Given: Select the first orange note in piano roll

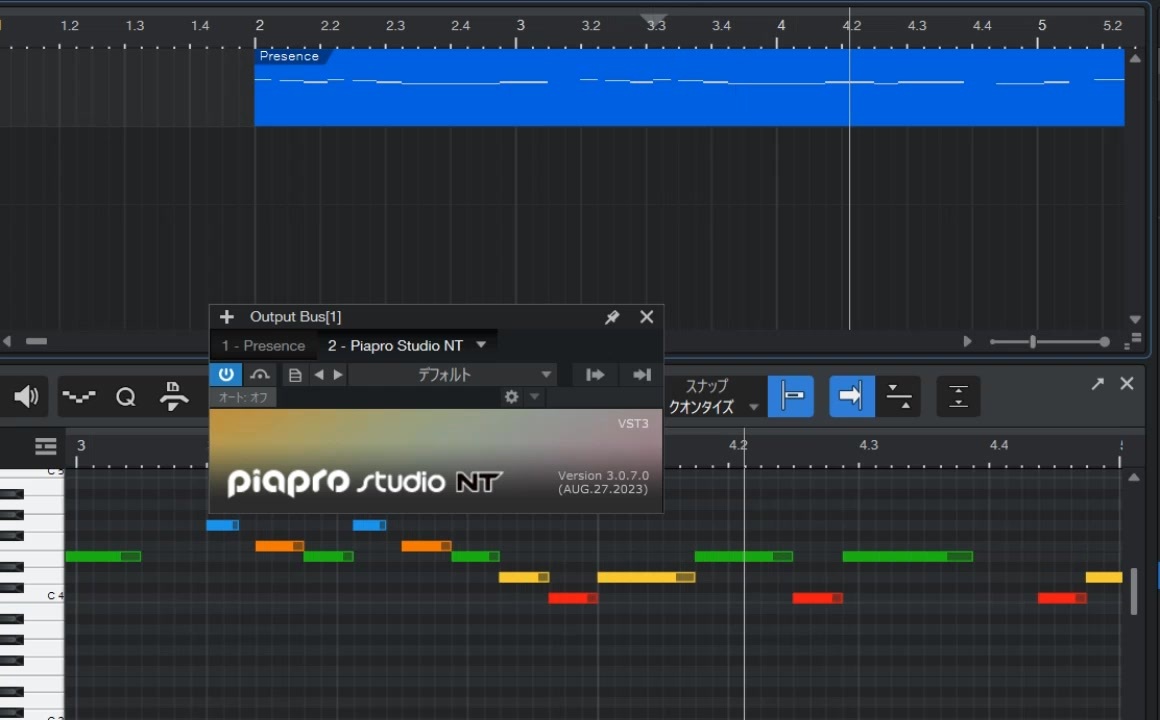Looking at the screenshot, I should [x=279, y=546].
